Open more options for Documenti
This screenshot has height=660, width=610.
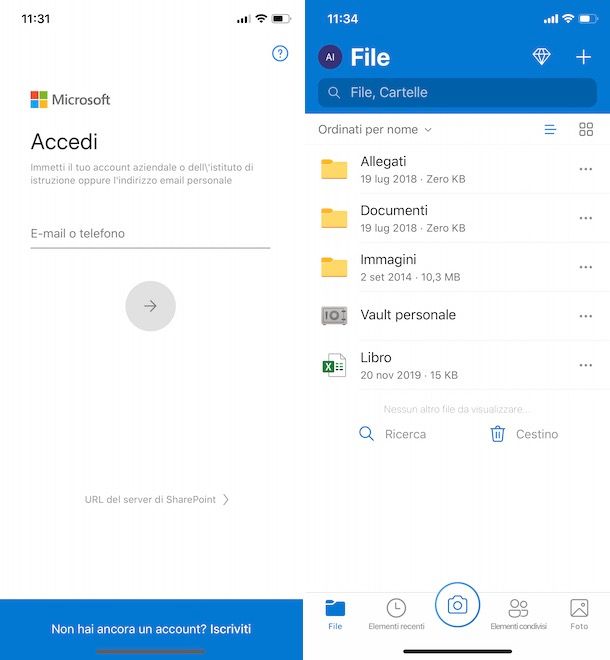point(586,218)
